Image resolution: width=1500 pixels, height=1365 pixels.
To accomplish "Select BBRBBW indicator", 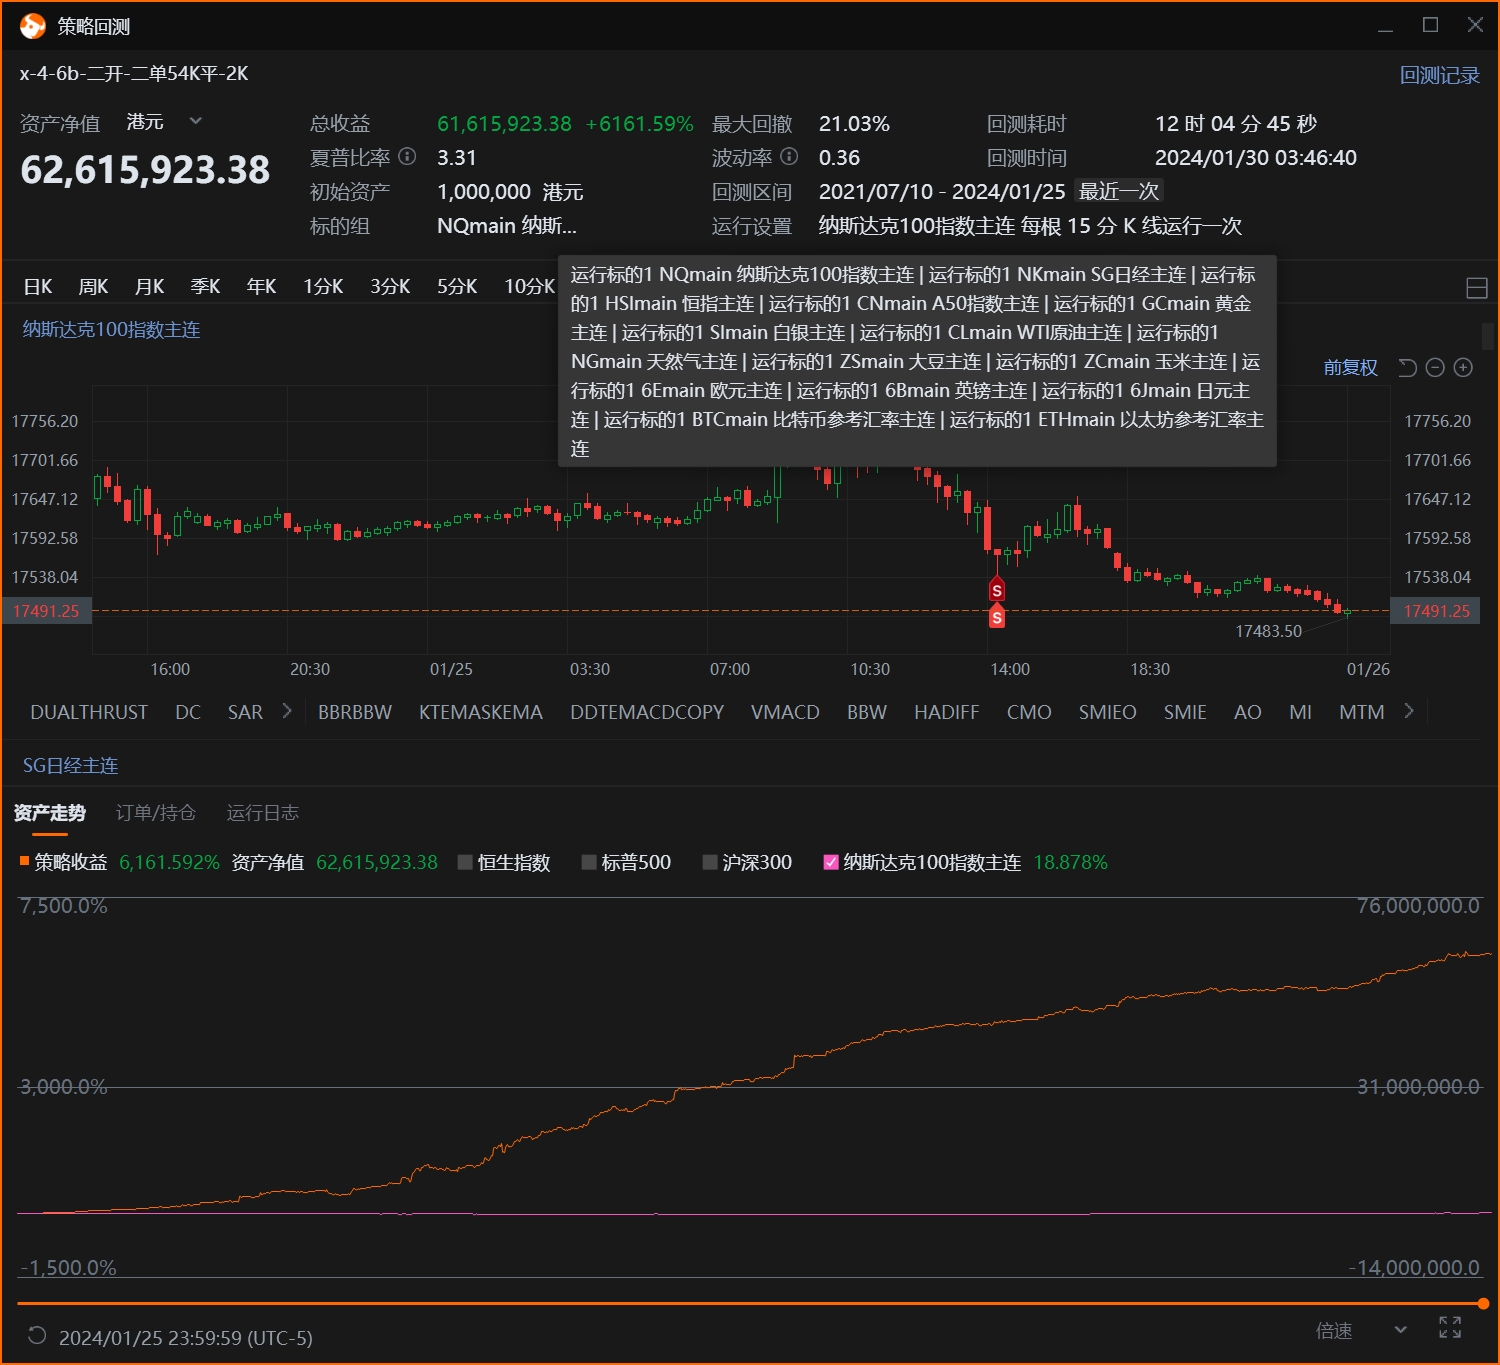I will (355, 712).
